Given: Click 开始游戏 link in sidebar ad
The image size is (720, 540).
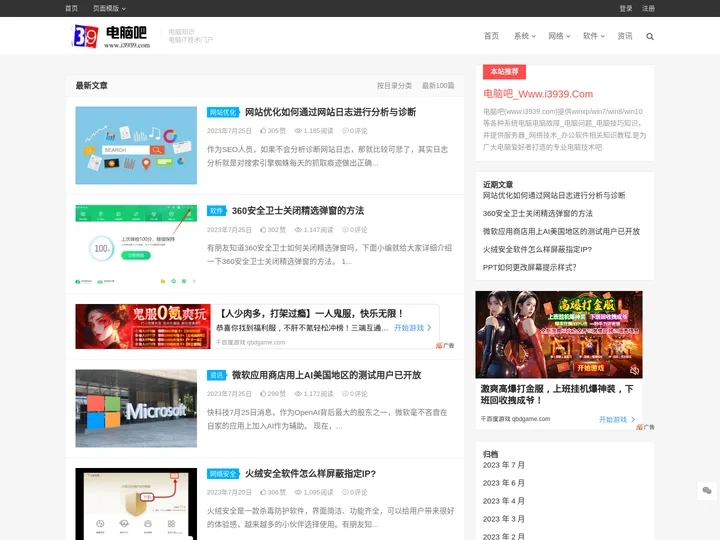Looking at the screenshot, I should [617, 419].
